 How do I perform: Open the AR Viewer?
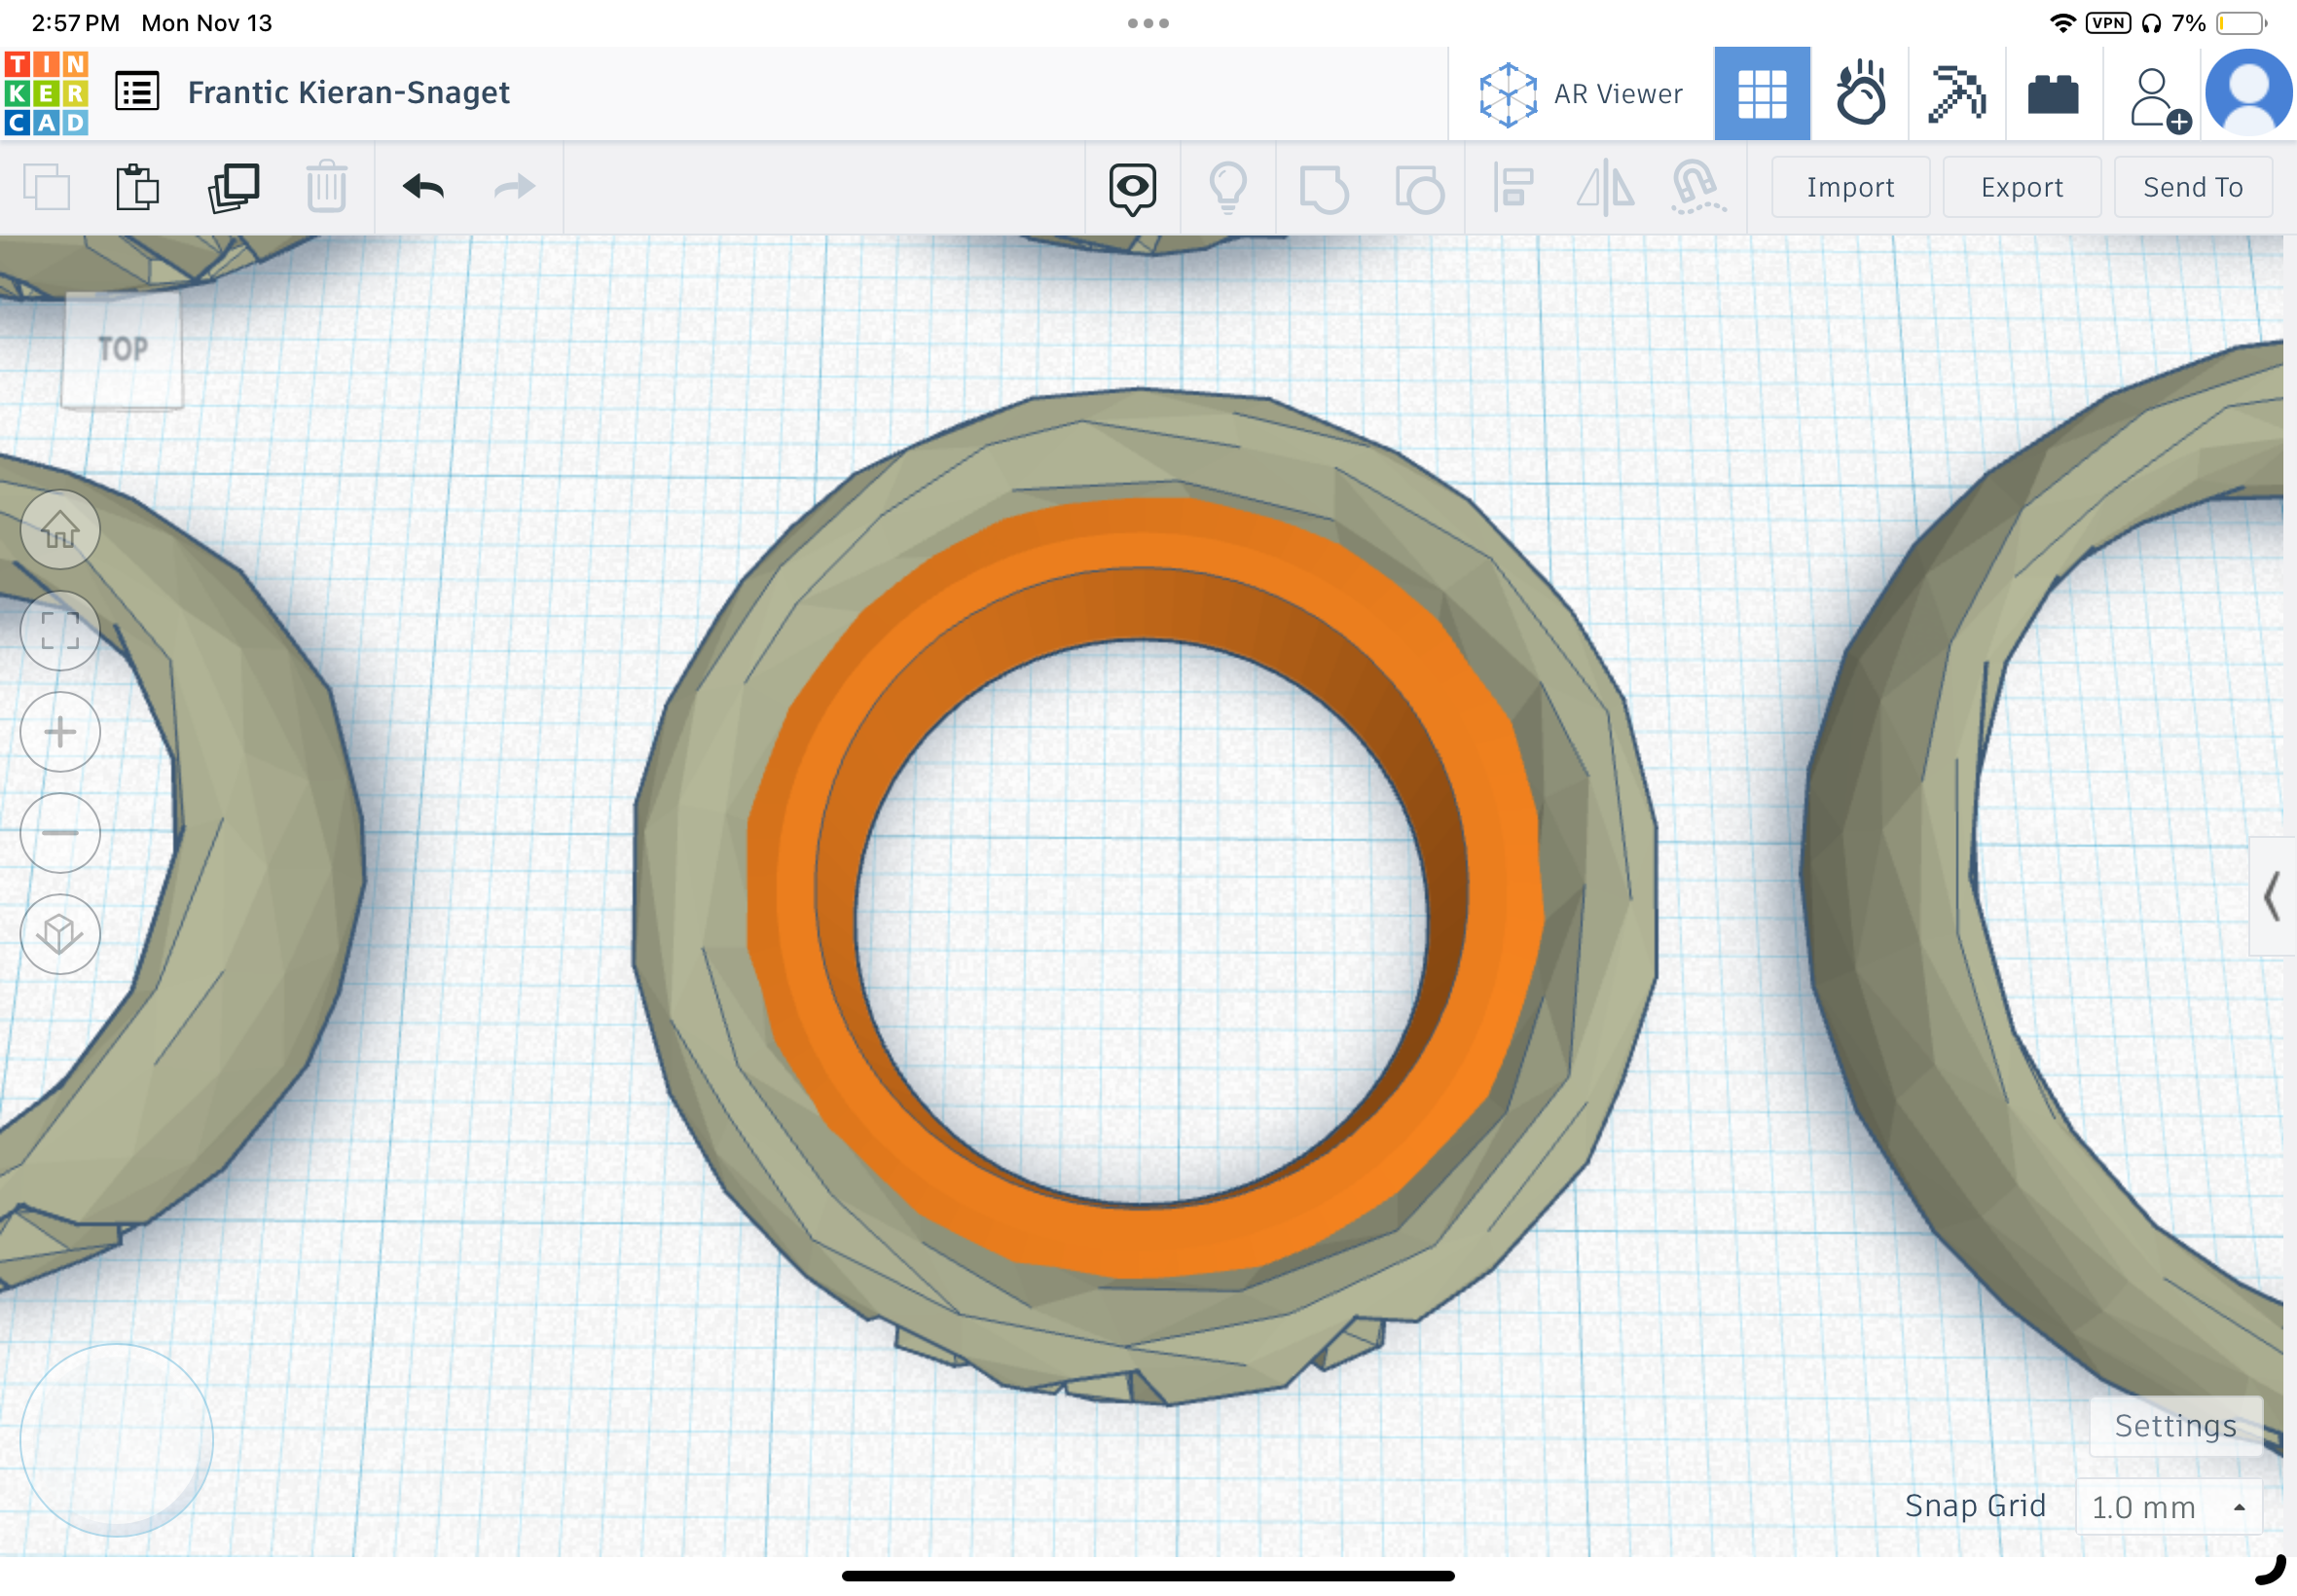(x=1578, y=92)
